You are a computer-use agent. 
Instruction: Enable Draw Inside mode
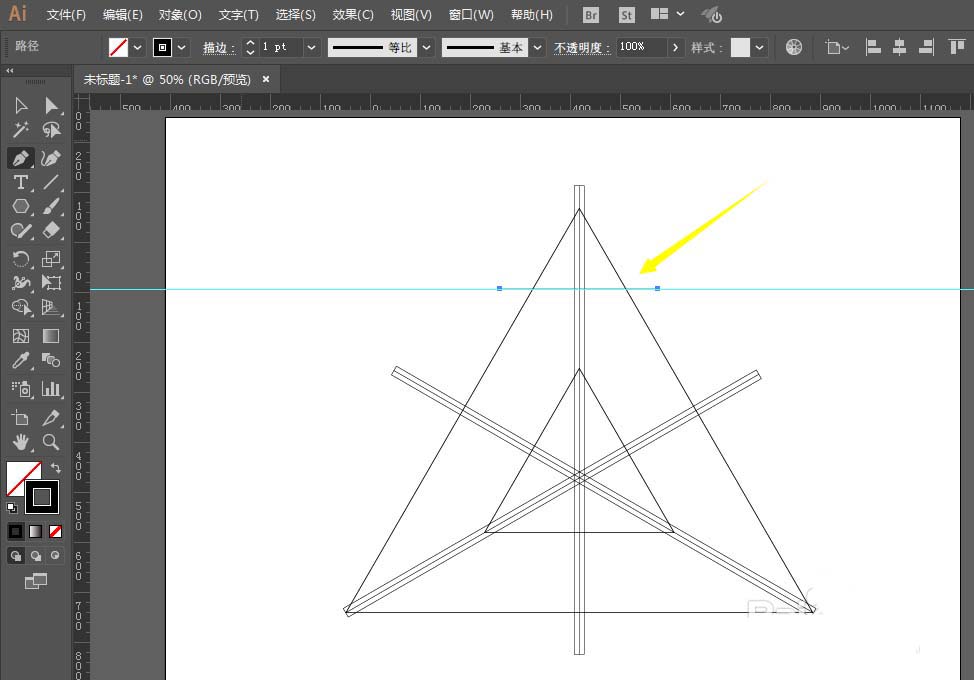pos(55,556)
